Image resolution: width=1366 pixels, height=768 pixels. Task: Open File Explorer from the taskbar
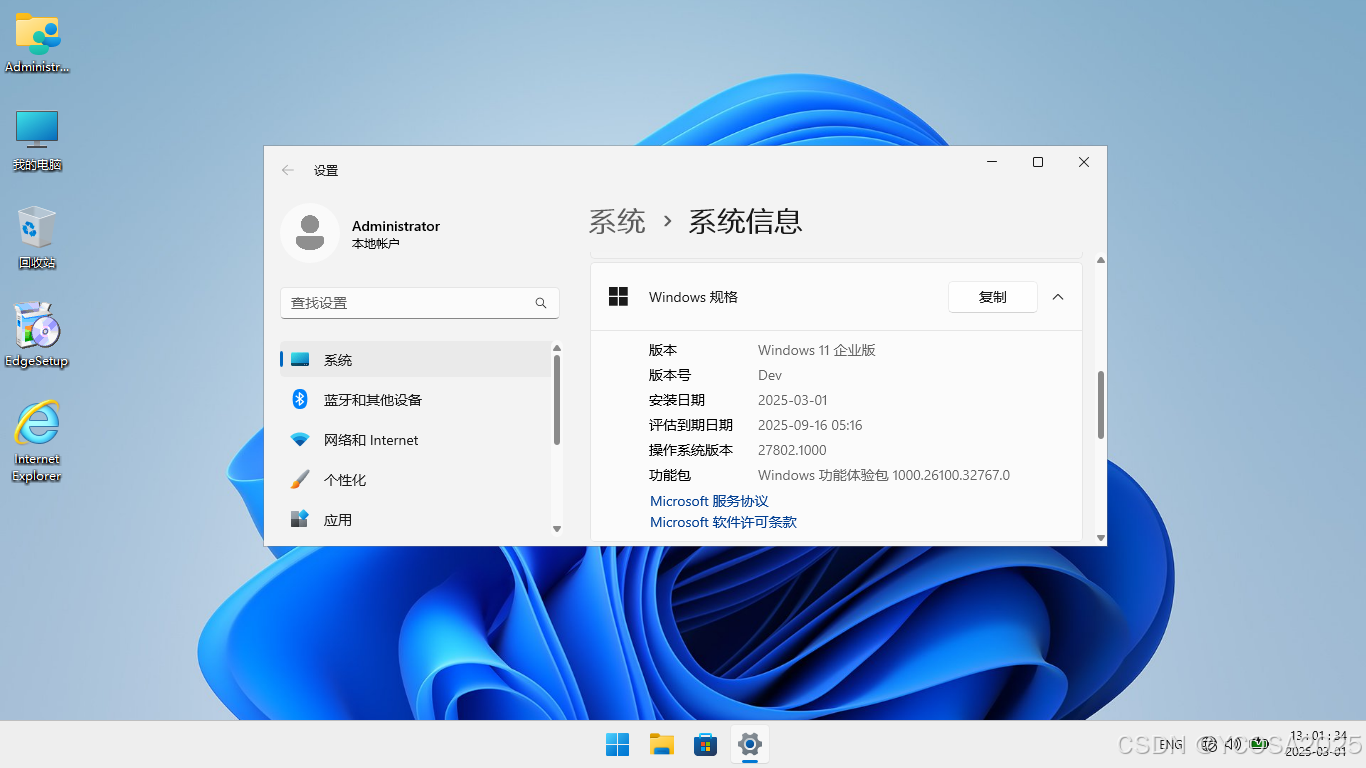pyautogui.click(x=662, y=744)
